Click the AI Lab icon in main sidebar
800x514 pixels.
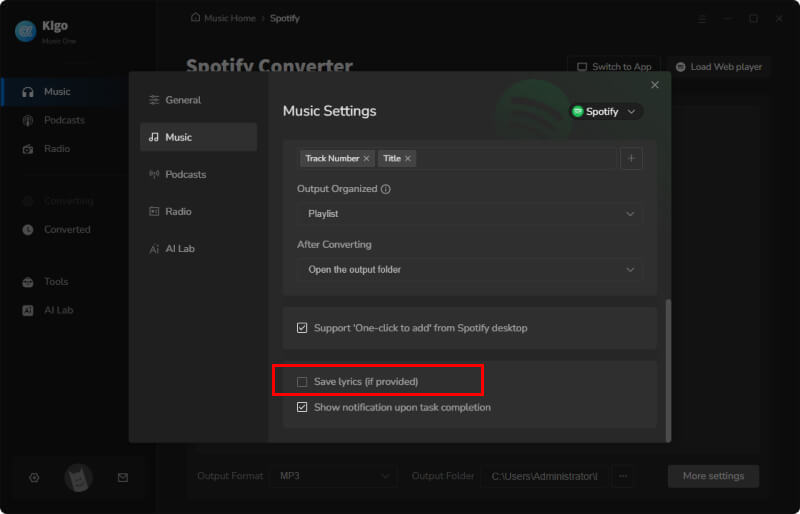[x=28, y=310]
